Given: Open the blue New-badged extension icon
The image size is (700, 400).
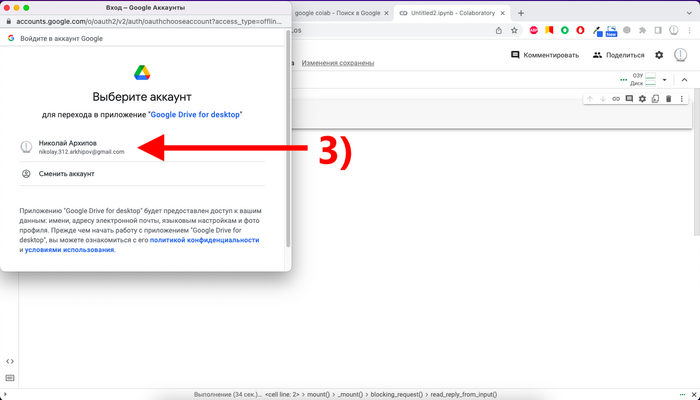Looking at the screenshot, I should [x=611, y=31].
